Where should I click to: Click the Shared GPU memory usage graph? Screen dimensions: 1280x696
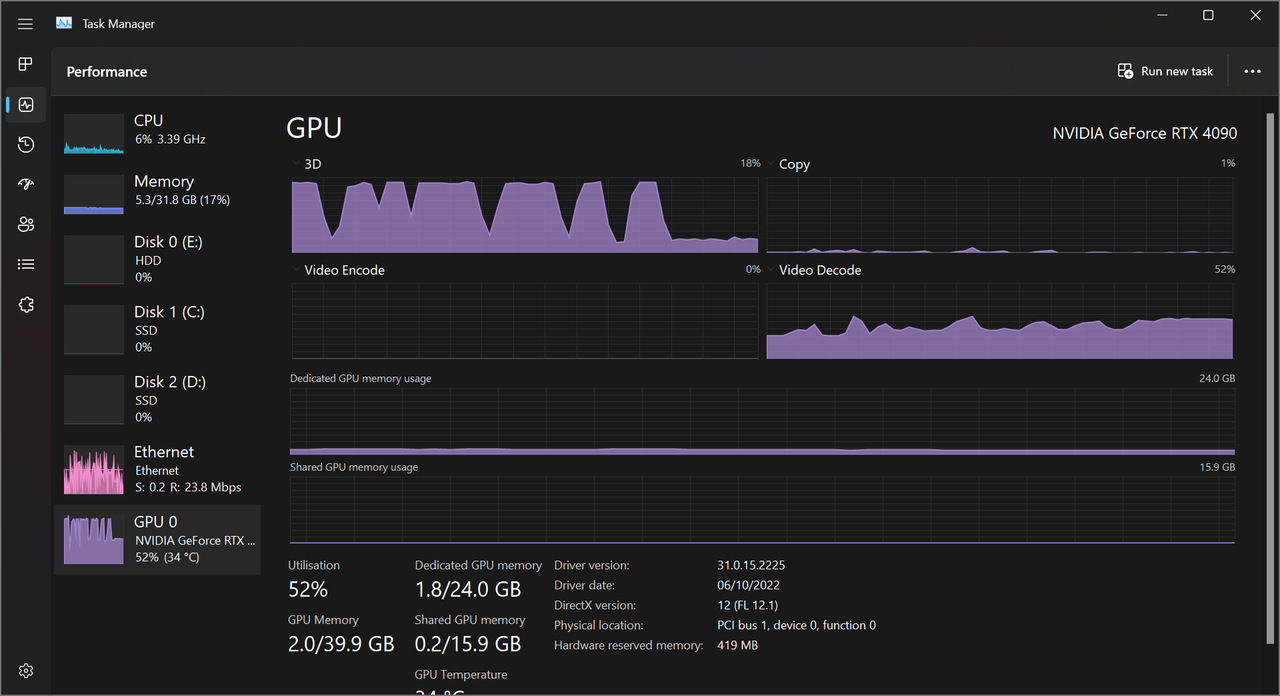tap(762, 510)
